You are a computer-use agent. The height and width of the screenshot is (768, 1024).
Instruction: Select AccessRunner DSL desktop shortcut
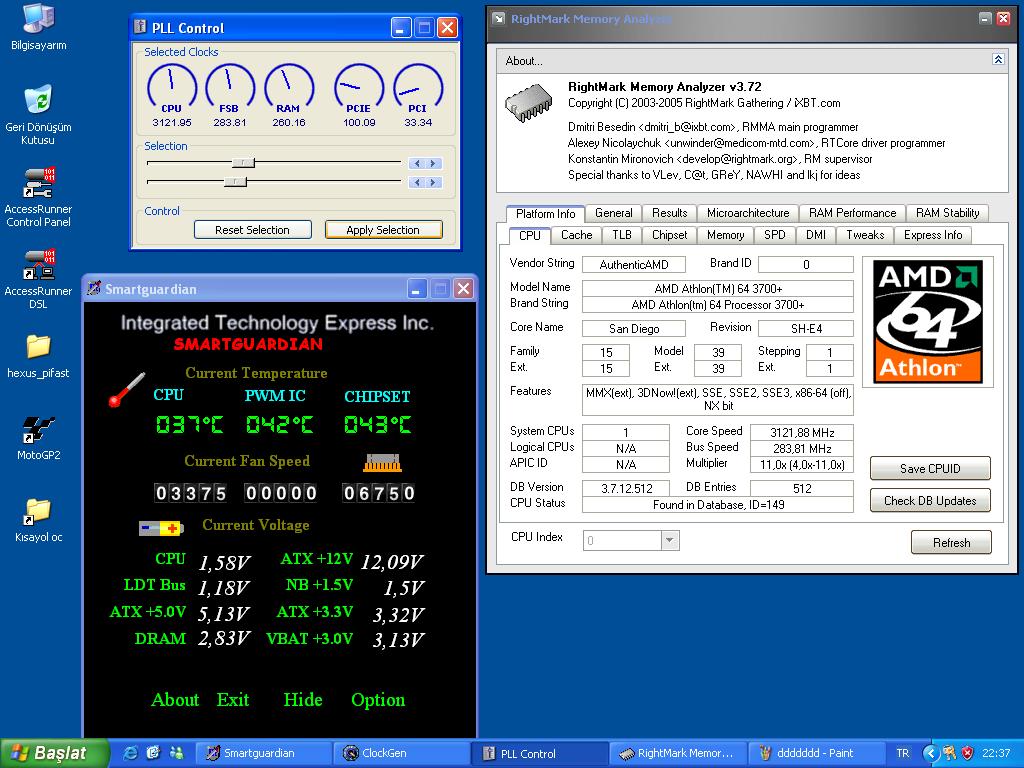[38, 280]
